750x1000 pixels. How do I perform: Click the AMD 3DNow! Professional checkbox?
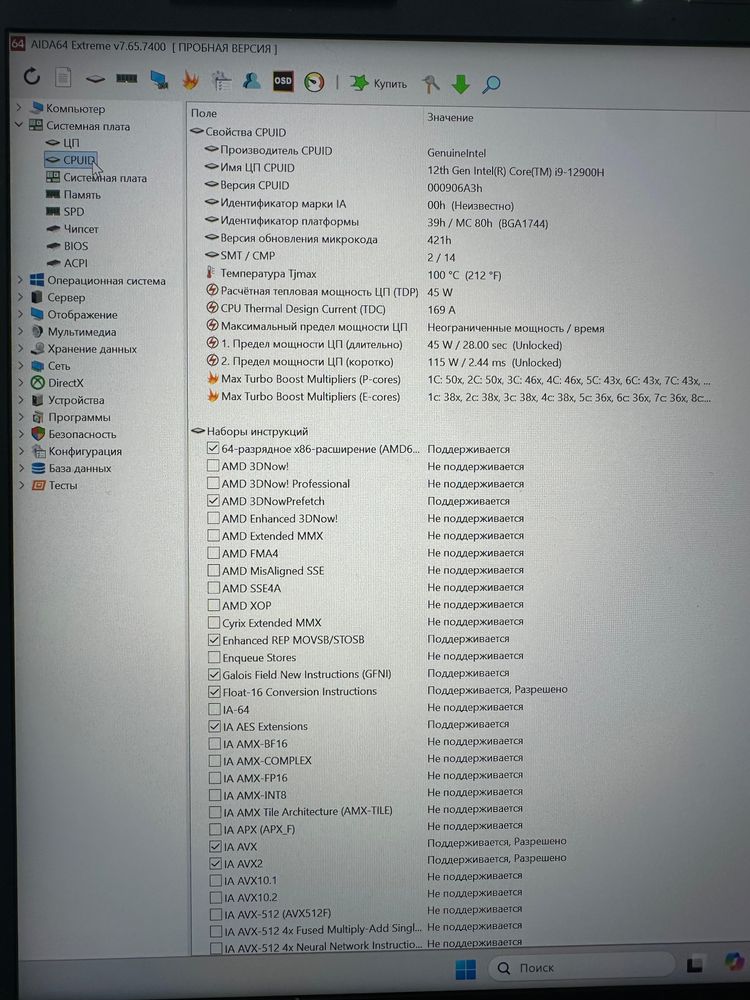point(213,483)
